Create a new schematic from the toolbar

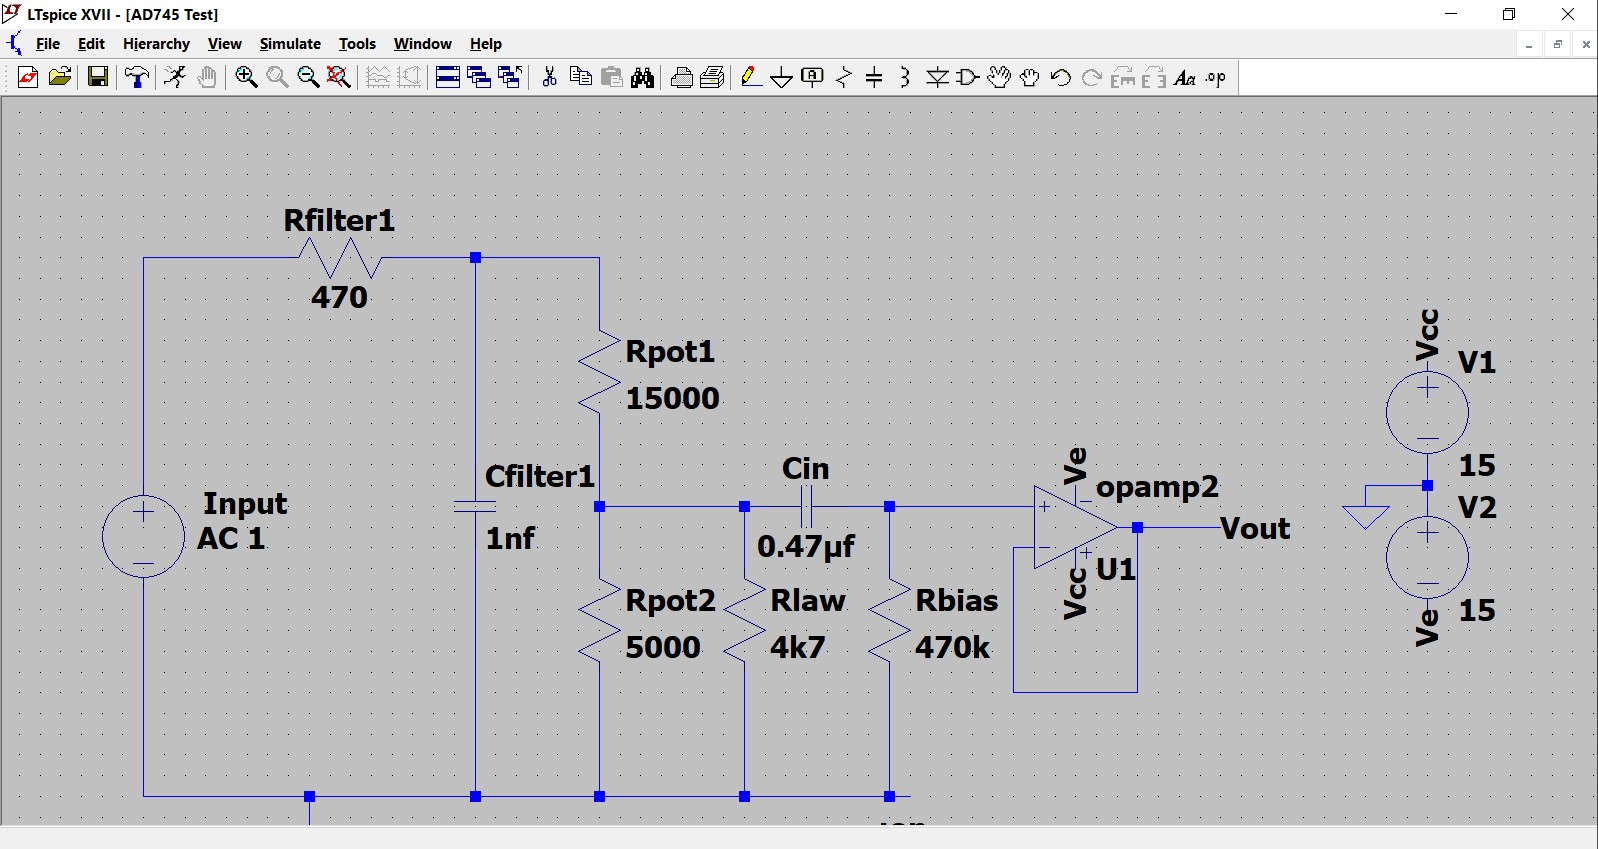pyautogui.click(x=28, y=78)
